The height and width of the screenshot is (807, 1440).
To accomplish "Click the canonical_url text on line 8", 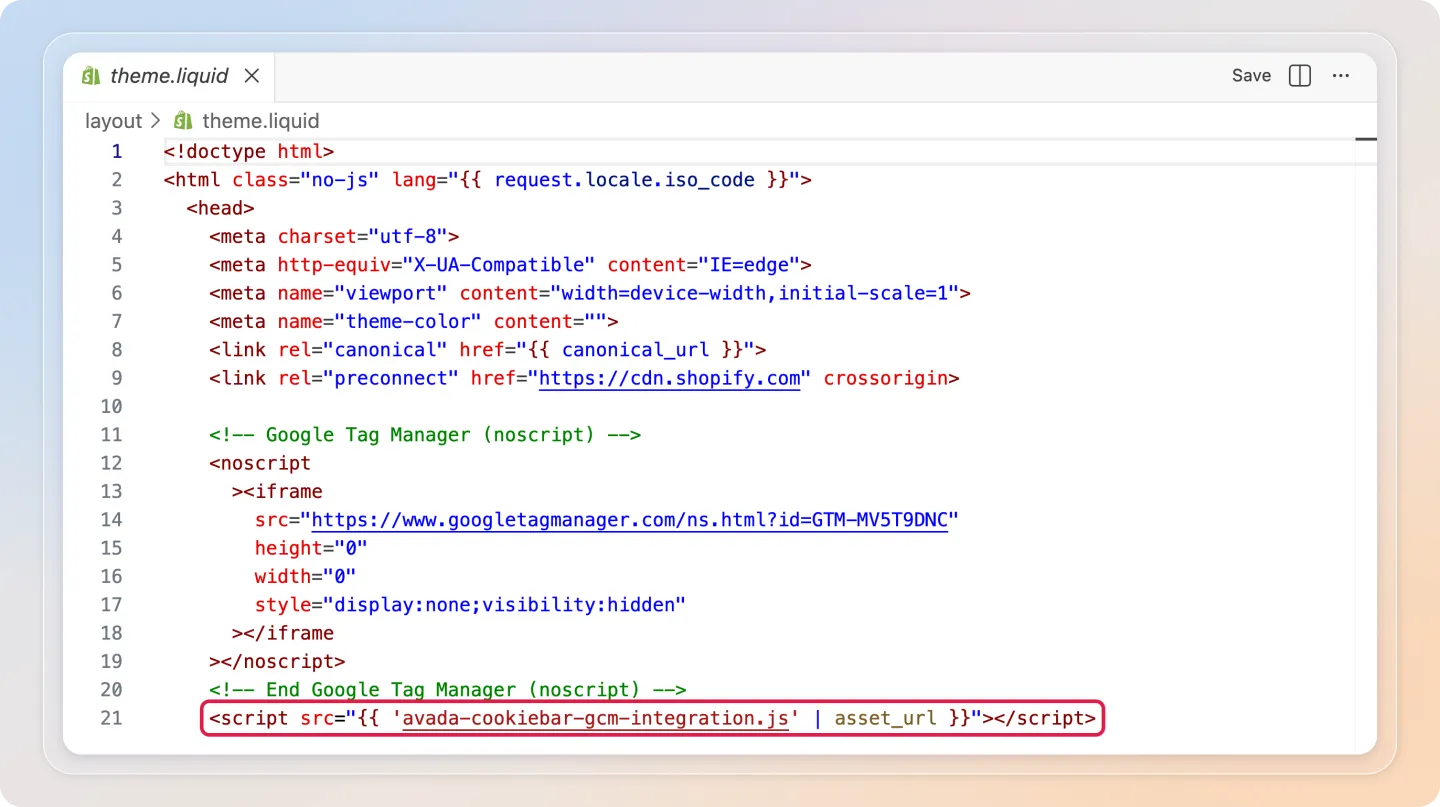I will (x=635, y=350).
